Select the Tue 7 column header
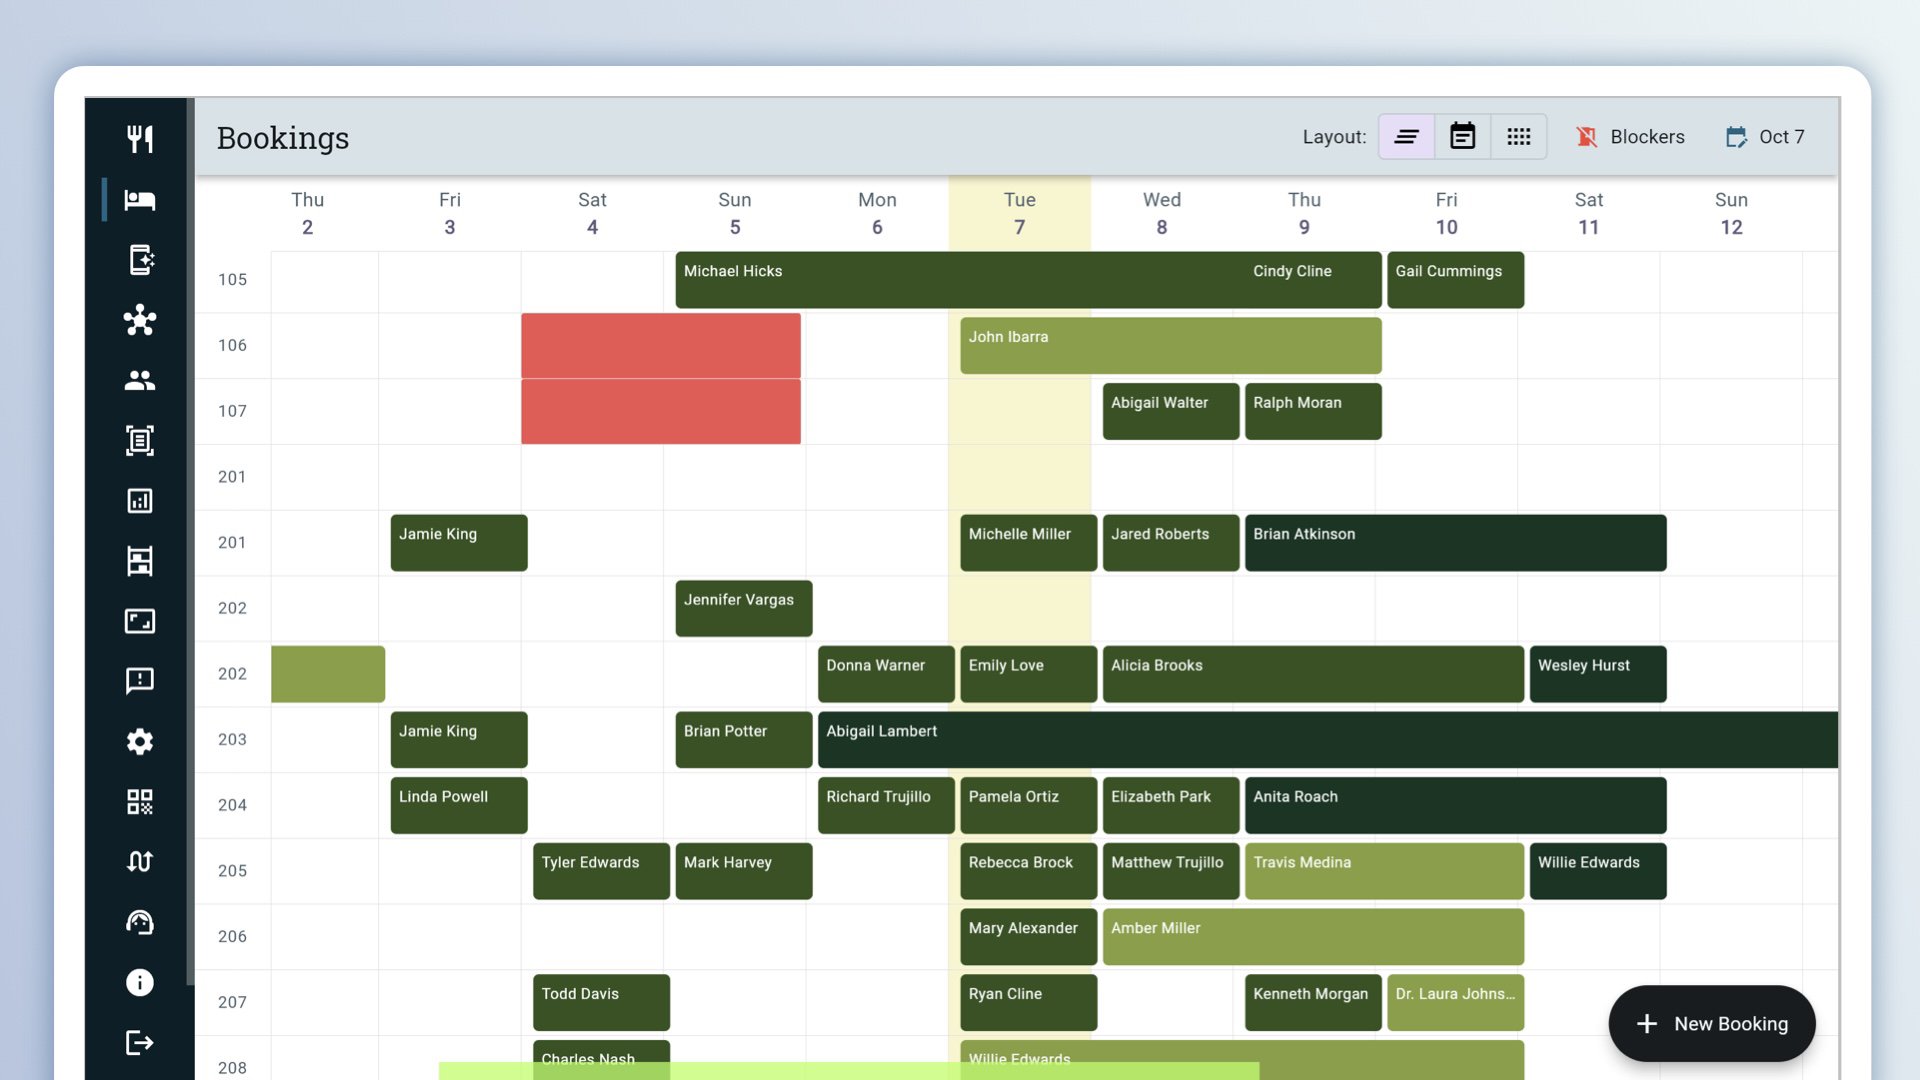This screenshot has width=1920, height=1080. coord(1019,213)
